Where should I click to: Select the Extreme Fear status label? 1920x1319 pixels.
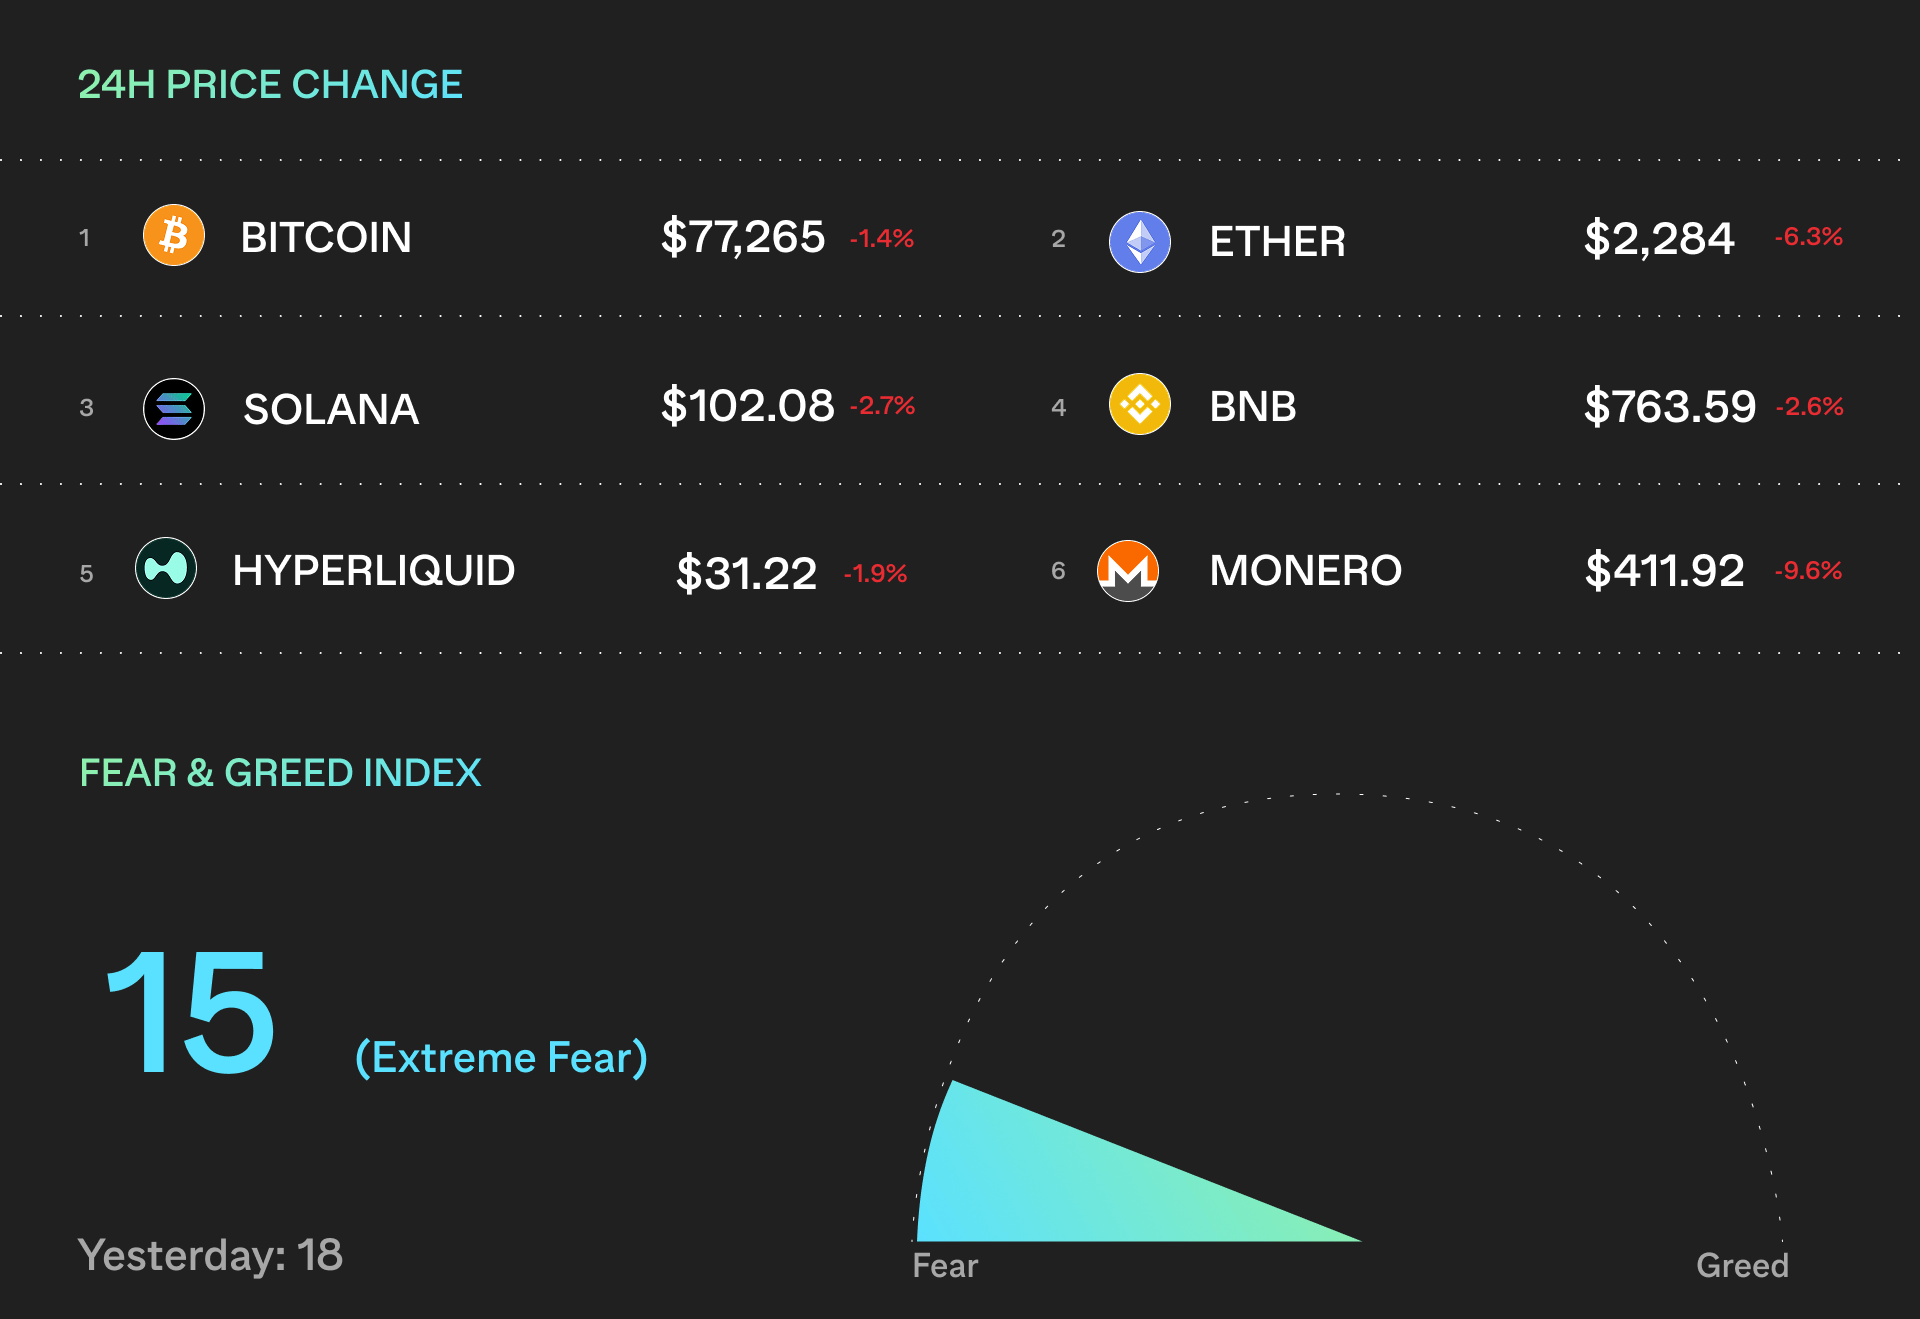501,1058
